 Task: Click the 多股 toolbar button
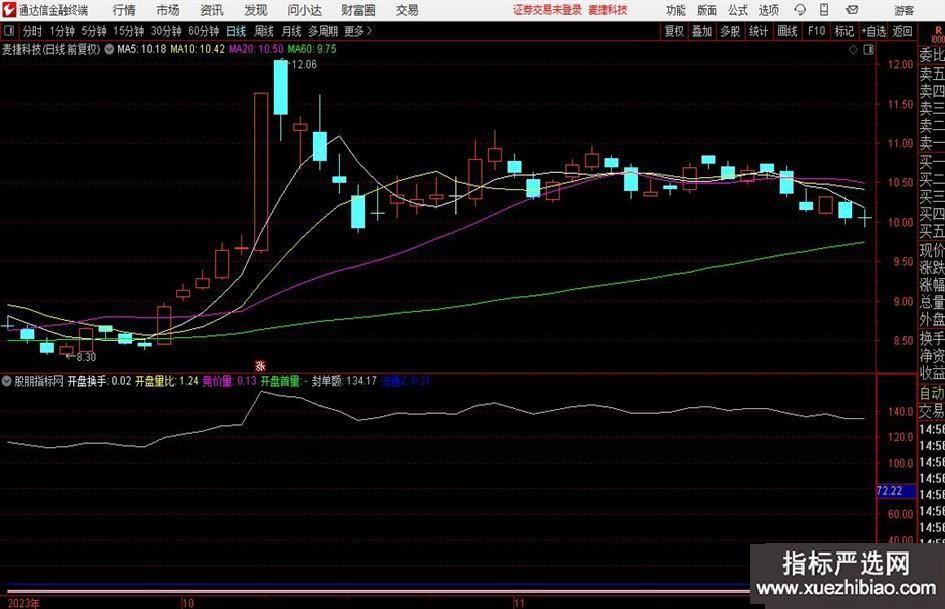pos(730,31)
